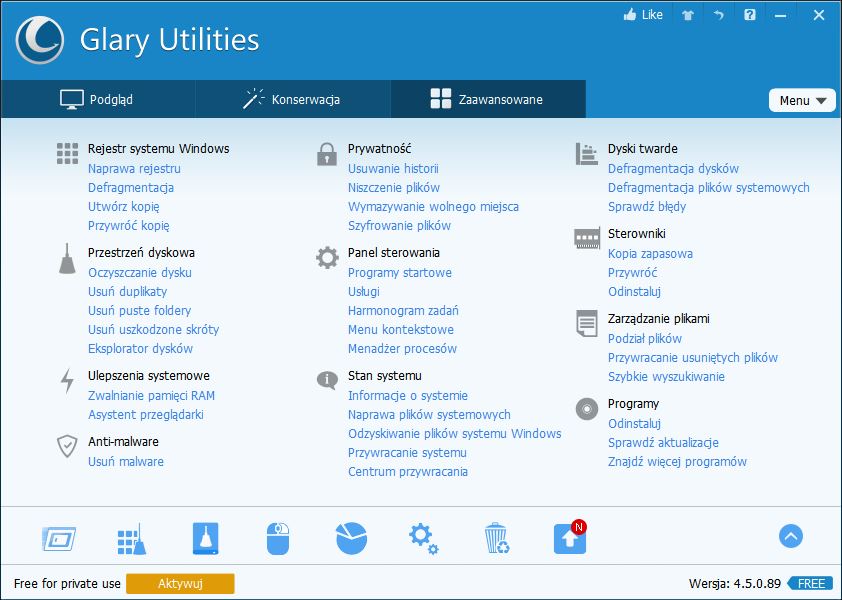Launch the registry cleaner grid-and-broom icon
Image resolution: width=842 pixels, height=600 pixels.
pos(132,539)
